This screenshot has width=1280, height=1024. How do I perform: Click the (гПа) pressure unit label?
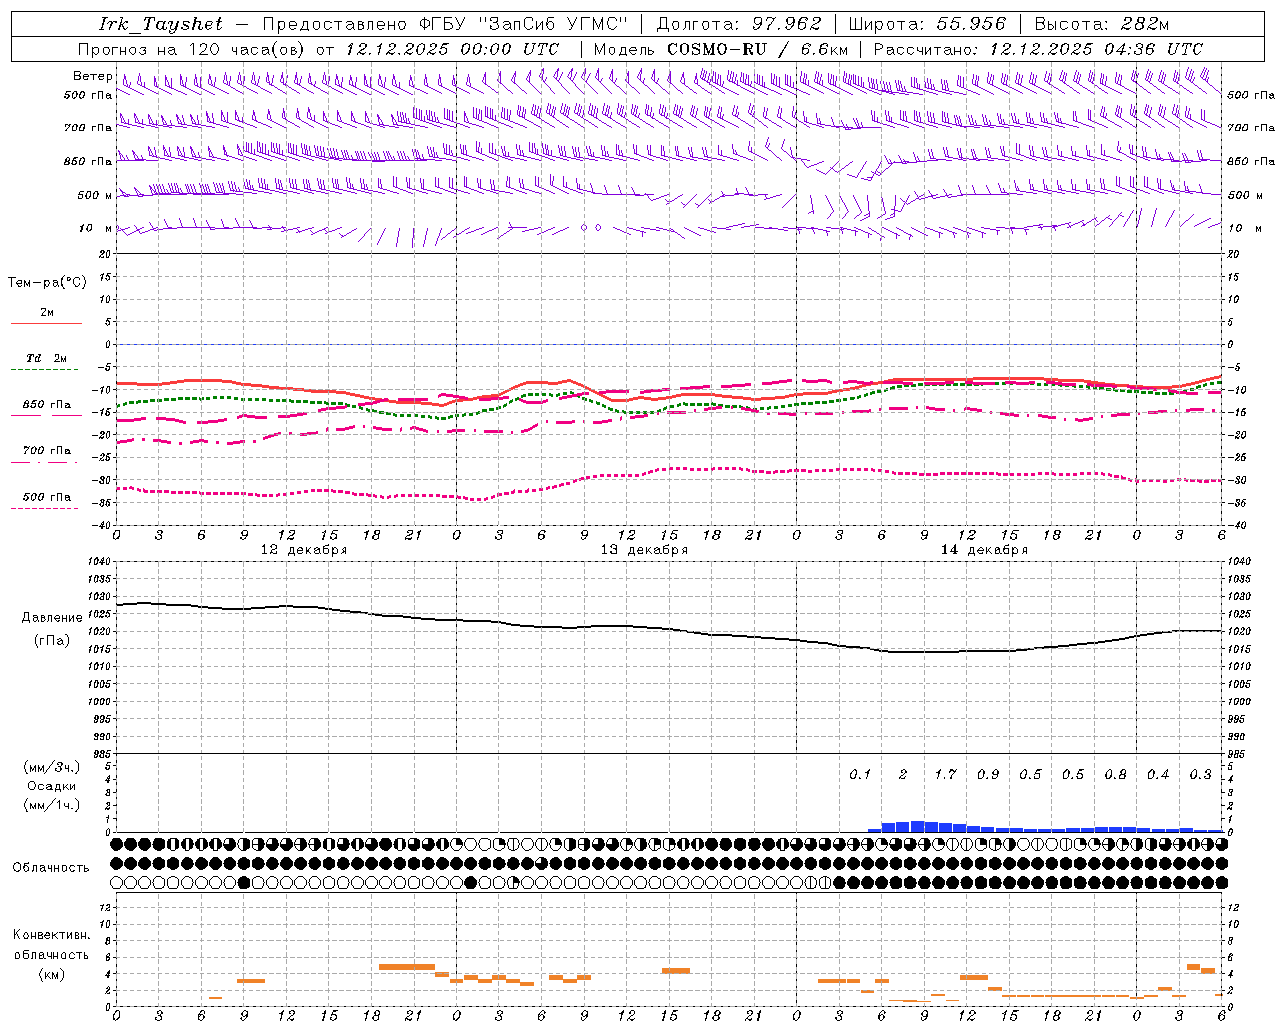click(52, 641)
